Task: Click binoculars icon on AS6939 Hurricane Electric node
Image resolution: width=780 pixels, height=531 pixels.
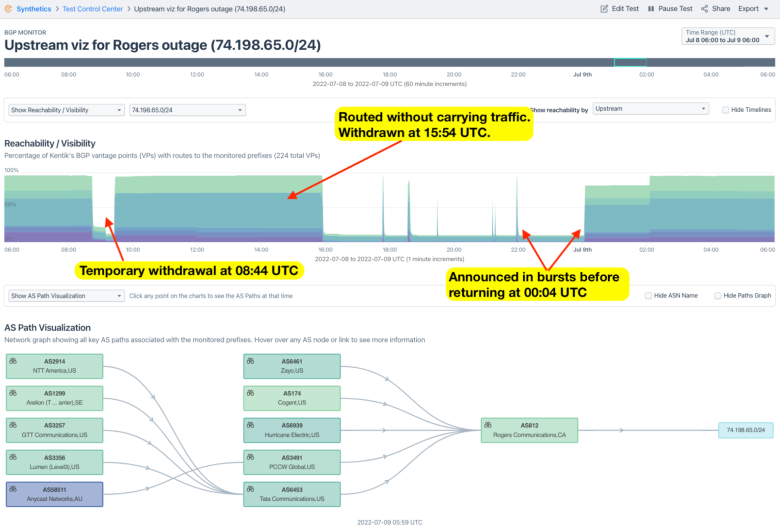Action: tap(251, 425)
